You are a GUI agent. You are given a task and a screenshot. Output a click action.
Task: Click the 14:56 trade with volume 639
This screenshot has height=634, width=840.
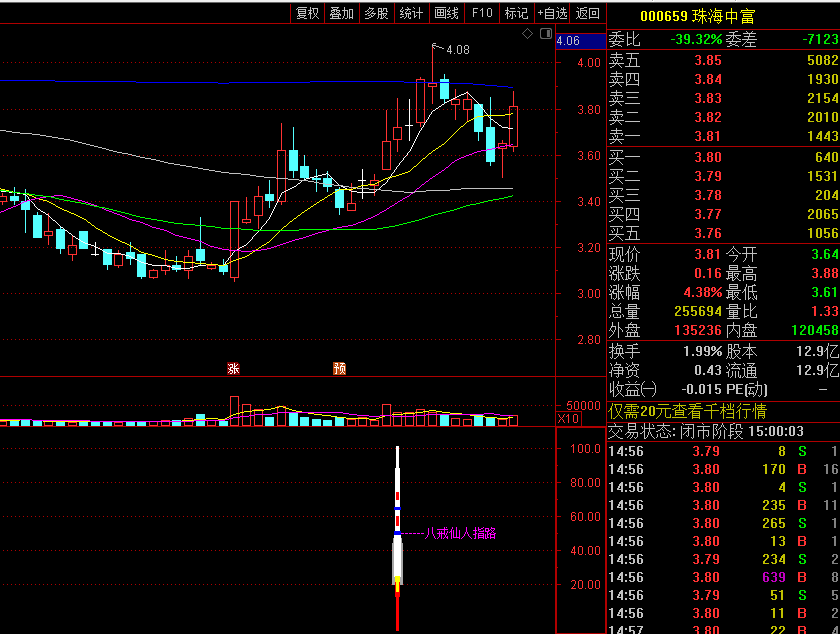click(723, 577)
